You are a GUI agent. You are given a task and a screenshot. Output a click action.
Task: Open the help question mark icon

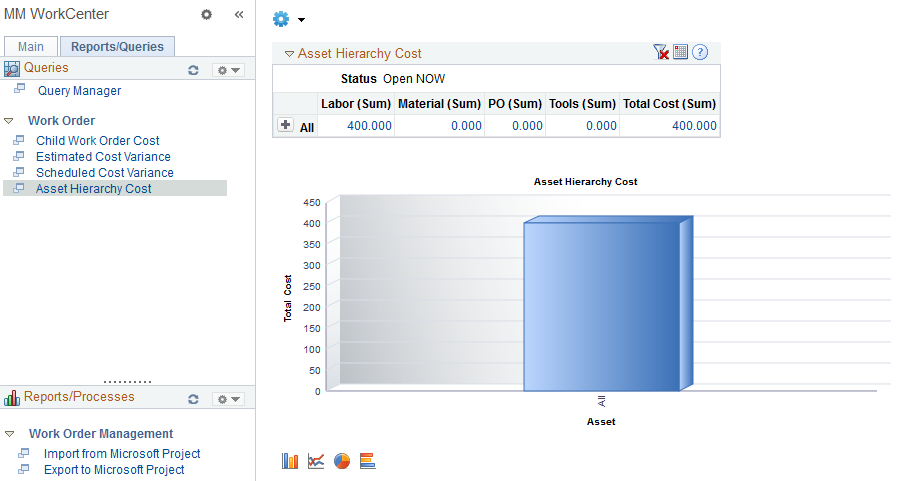point(700,52)
